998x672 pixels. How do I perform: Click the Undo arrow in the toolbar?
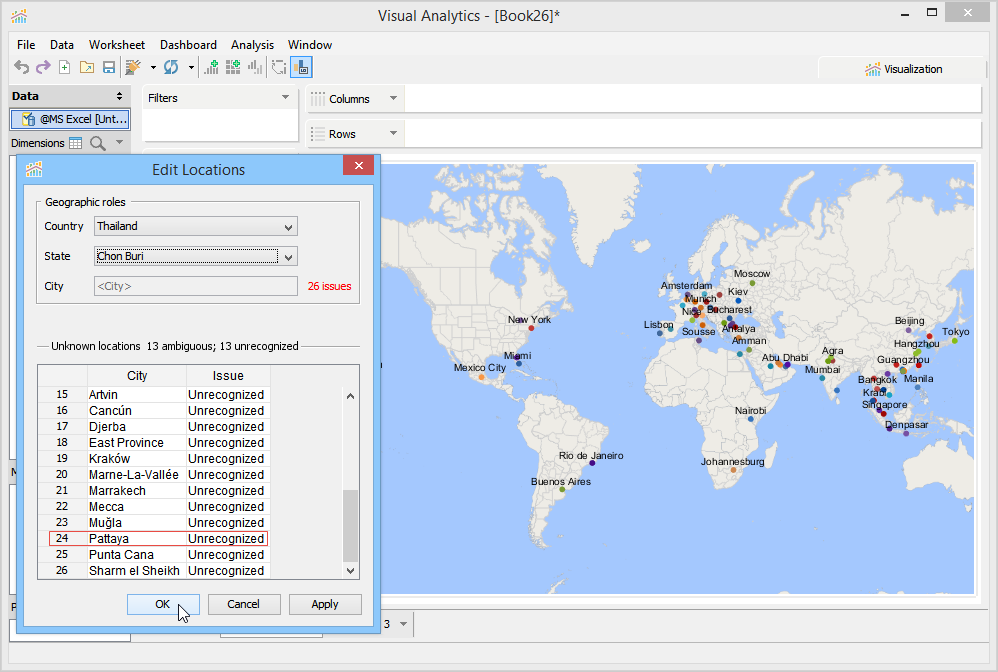(21, 67)
